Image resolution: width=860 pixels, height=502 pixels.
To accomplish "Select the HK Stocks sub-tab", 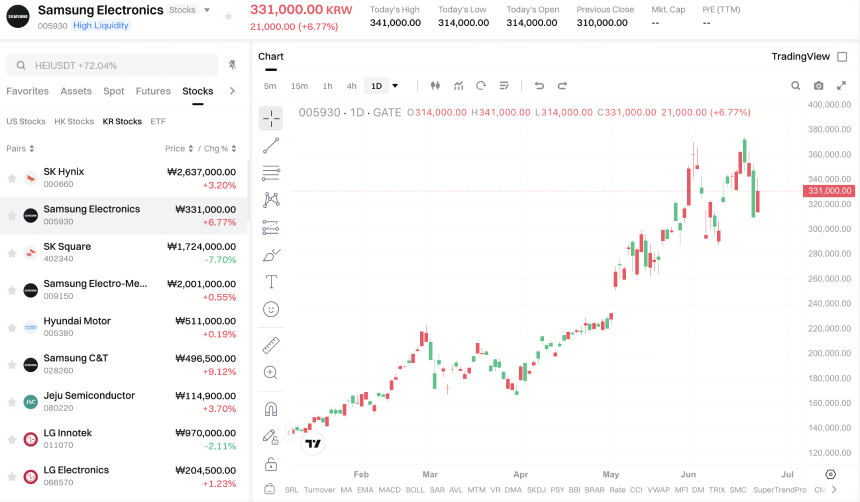I will (x=74, y=121).
